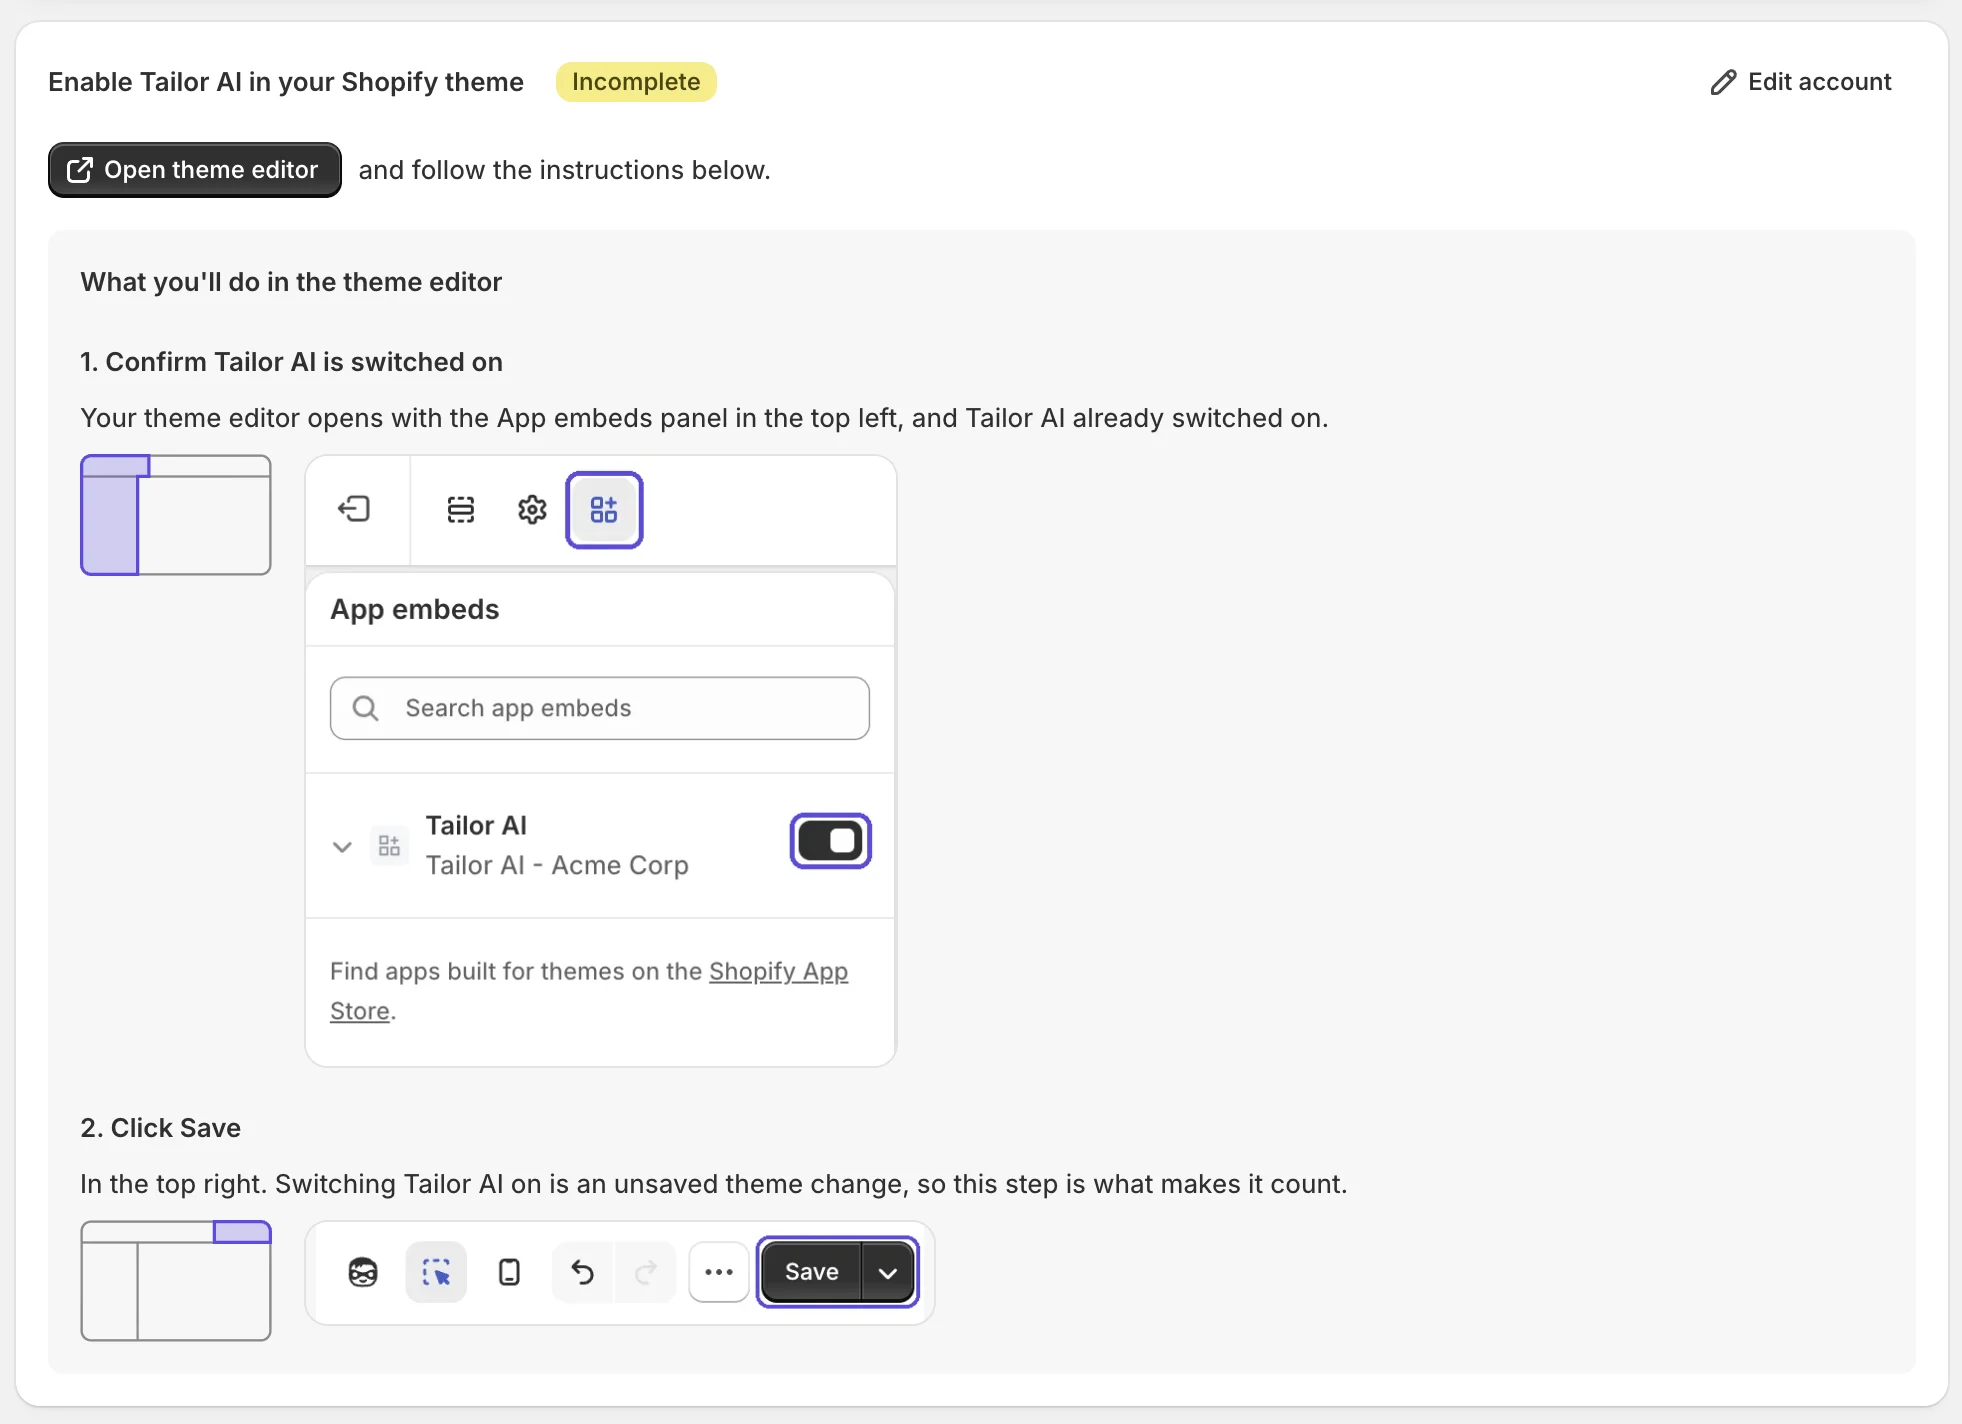Click the '2. Click Save' heading
This screenshot has width=1962, height=1424.
[x=161, y=1128]
